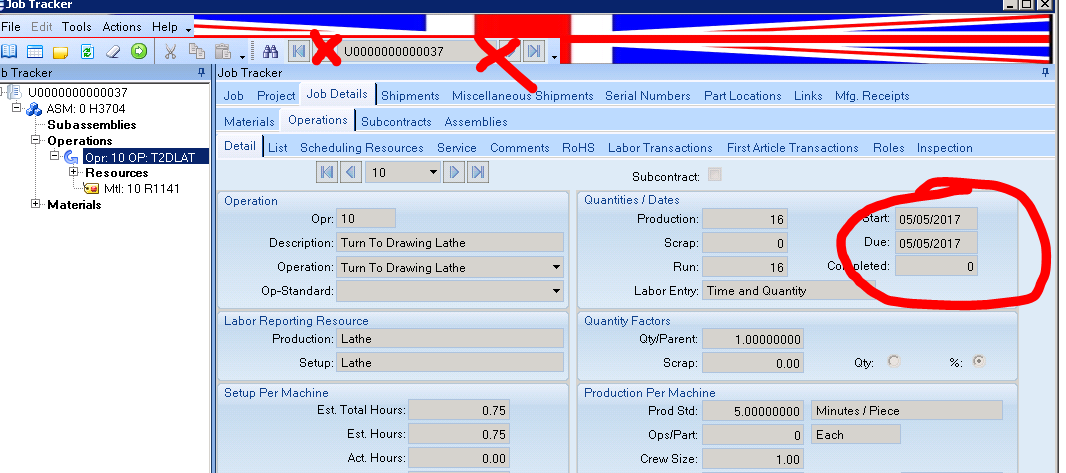The height and width of the screenshot is (473, 1066).
Task: Open the Help menu
Action: point(165,27)
